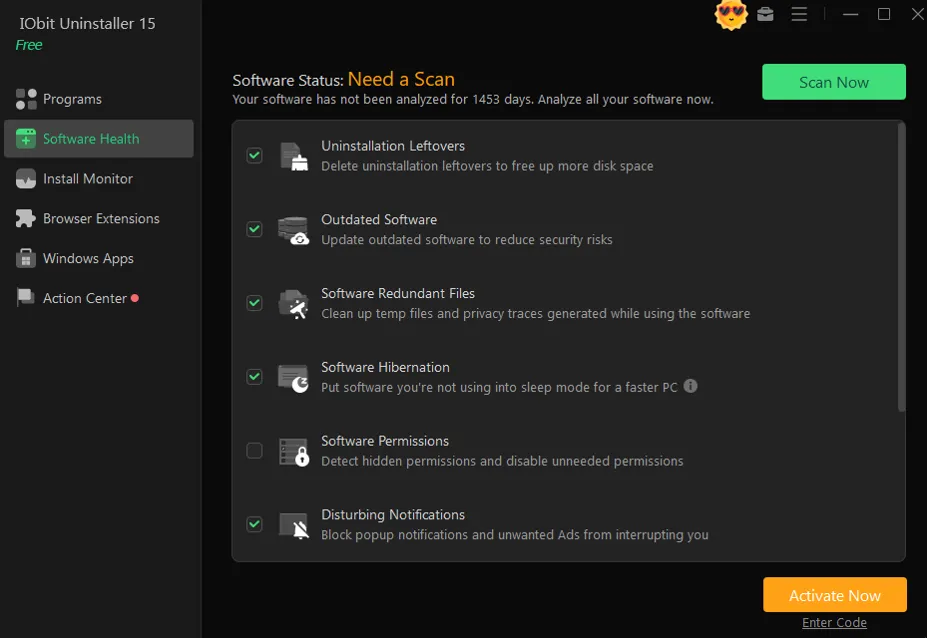Click the Install Monitor sidebar icon
Screen dimensions: 927x638
(26, 179)
